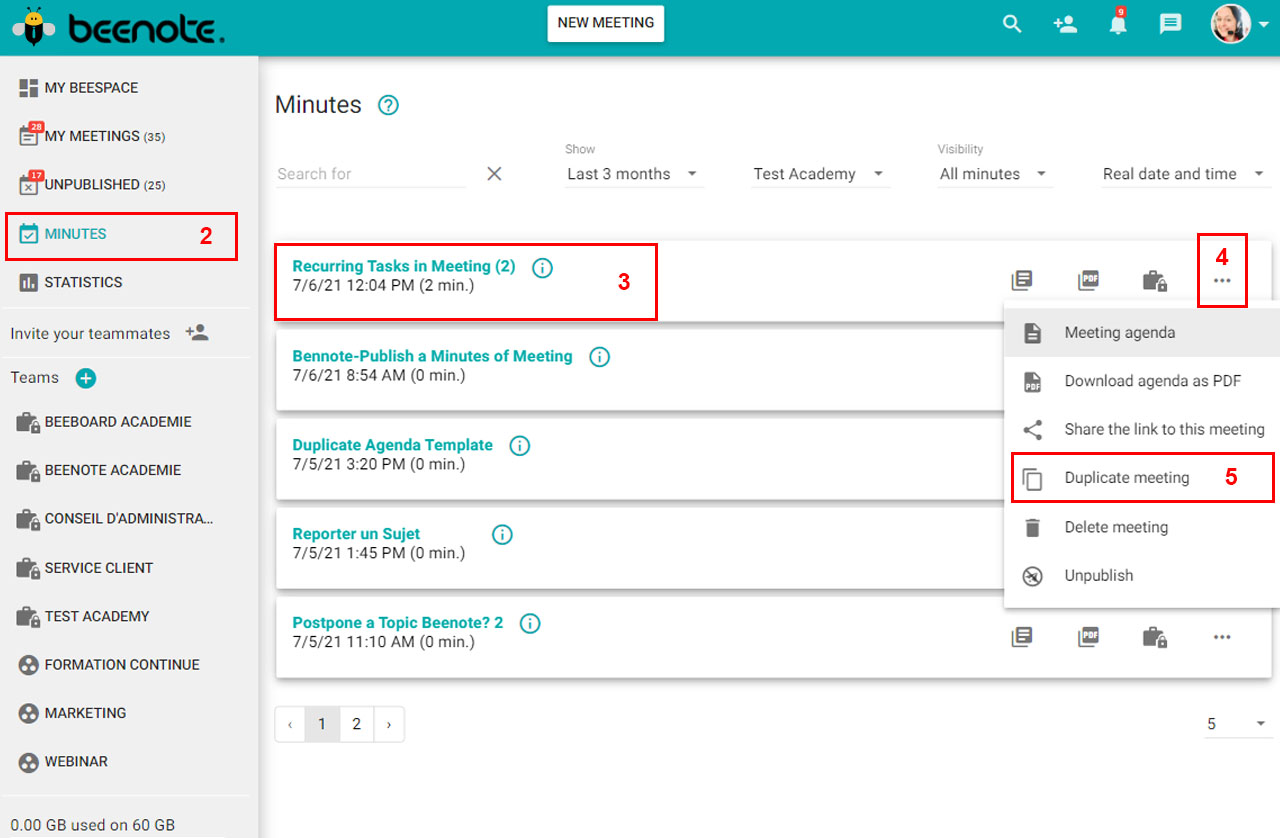Show info for Postpone a Topic Beenote
Image resolution: width=1280 pixels, height=838 pixels.
coord(531,624)
